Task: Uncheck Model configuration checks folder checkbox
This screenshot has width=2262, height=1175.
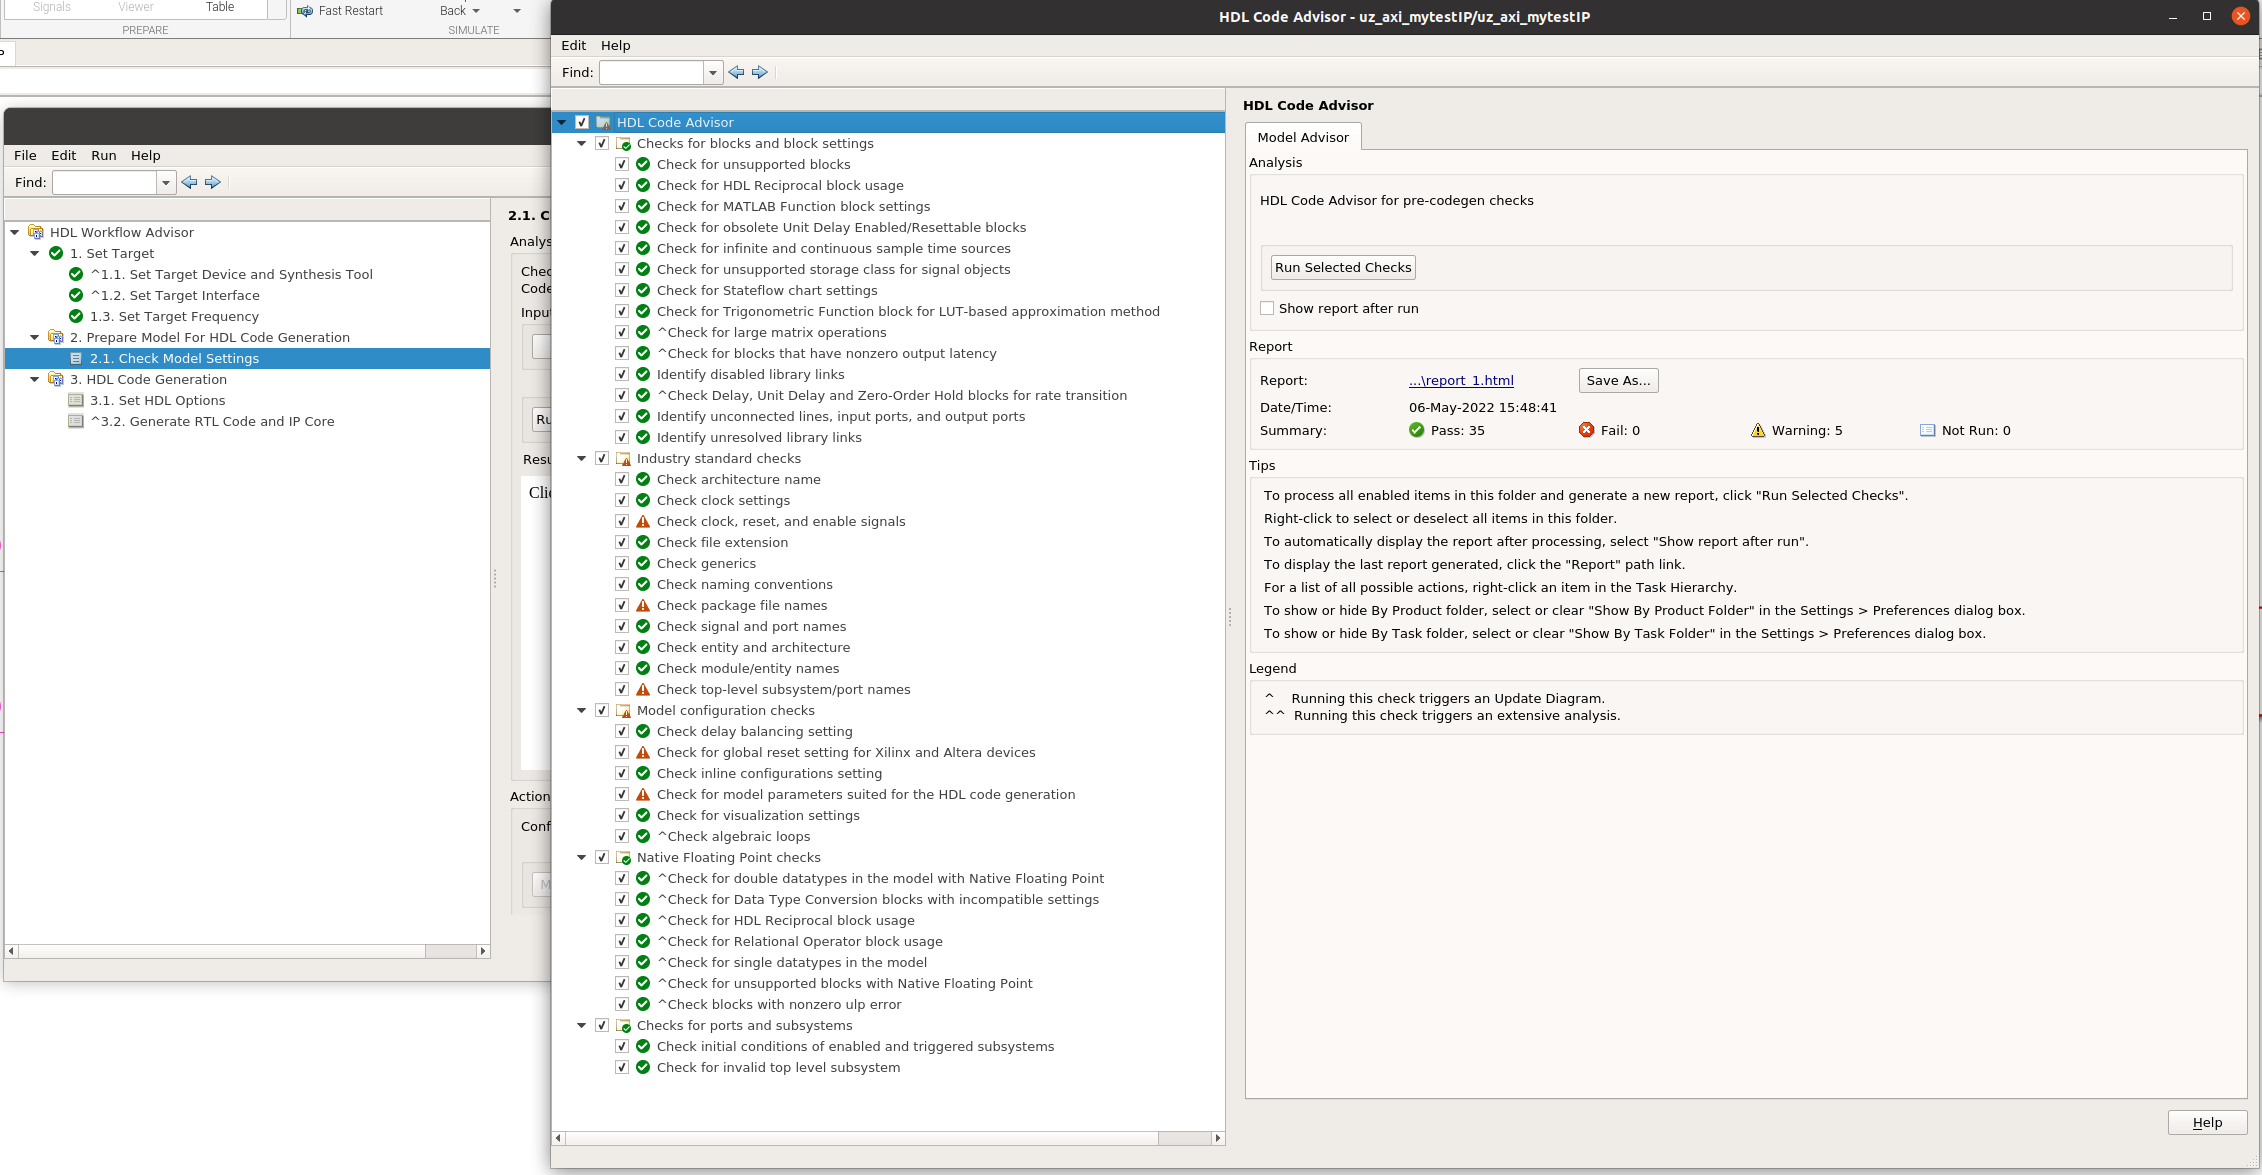Action: (x=602, y=711)
